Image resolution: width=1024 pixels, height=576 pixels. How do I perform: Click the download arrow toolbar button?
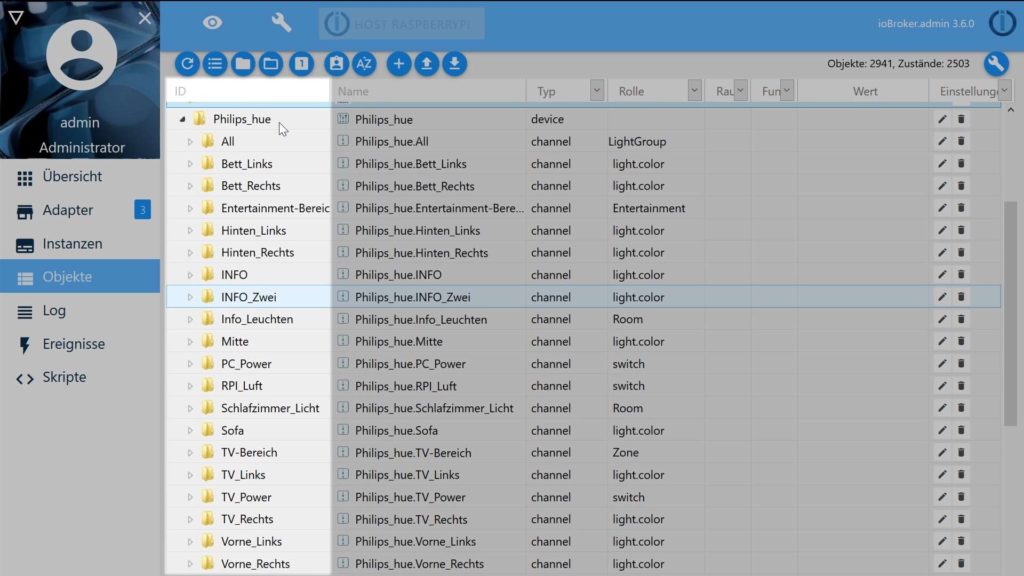coord(455,63)
